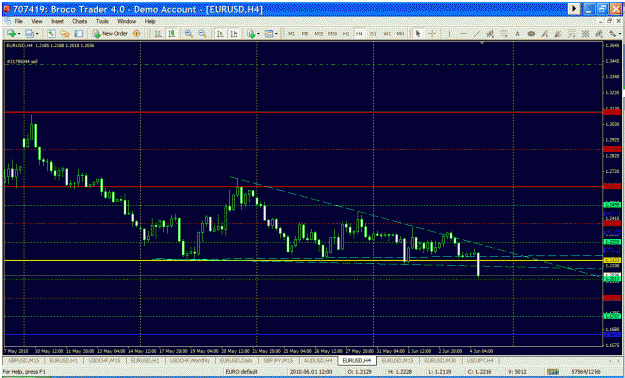
Task: Select the Ellipse drawing tool
Action: (531, 34)
